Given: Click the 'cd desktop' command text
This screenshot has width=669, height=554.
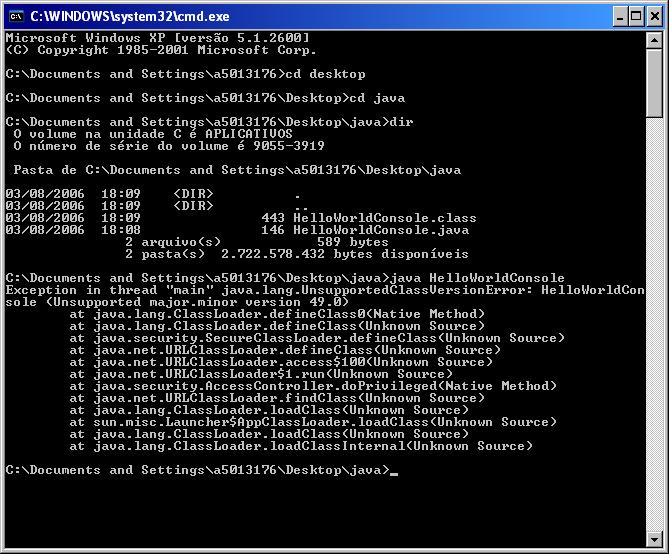Looking at the screenshot, I should (325, 74).
